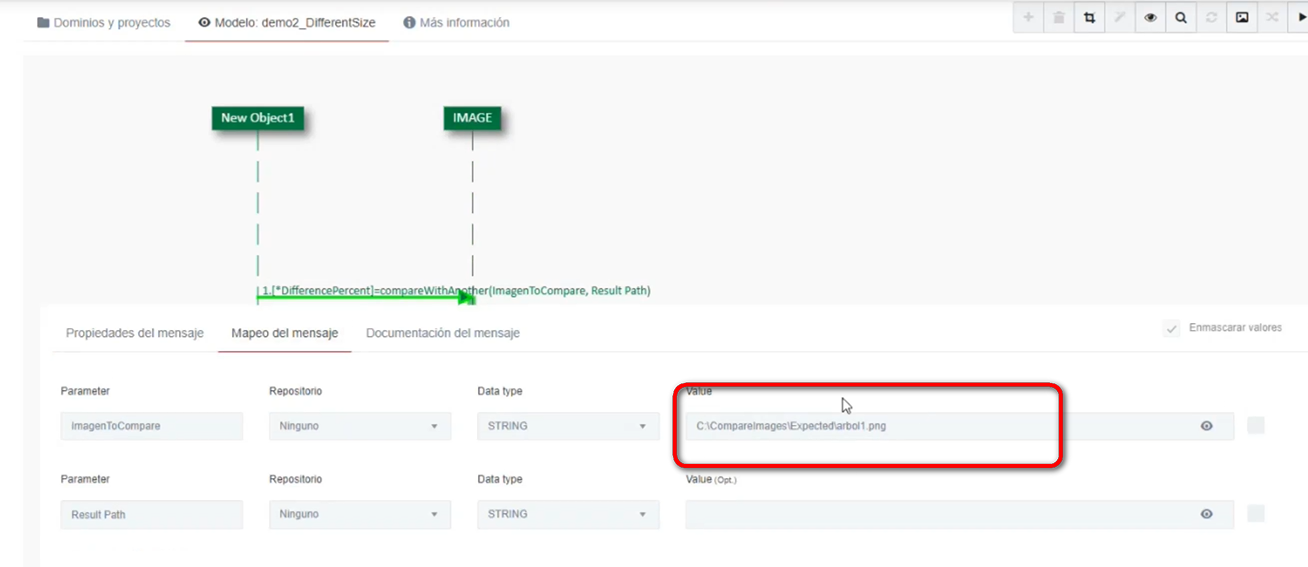Open Documentación del mensaje tab
The image size is (1308, 567).
coord(442,333)
